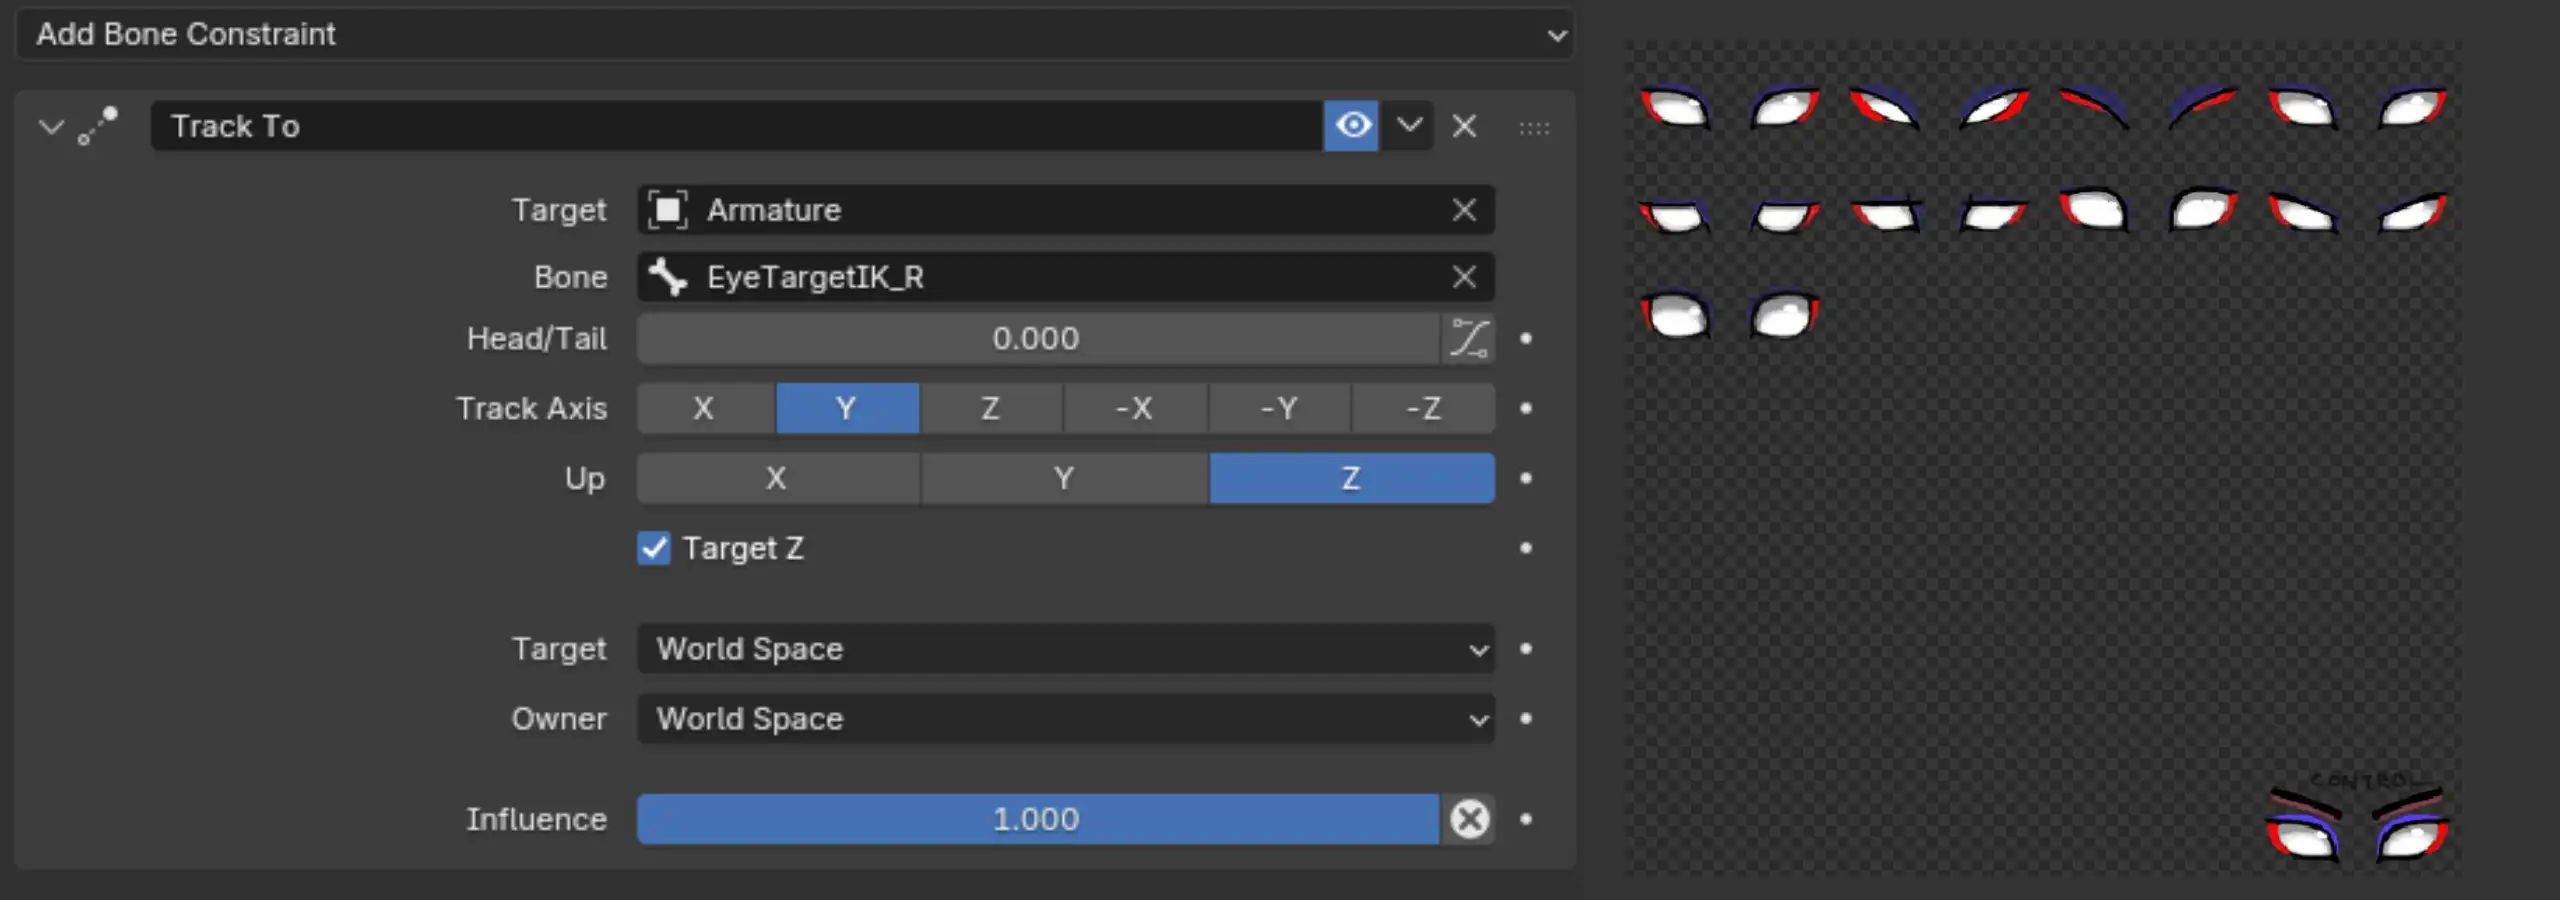The width and height of the screenshot is (2560, 900).
Task: Set Track Axis to X
Action: (706, 409)
